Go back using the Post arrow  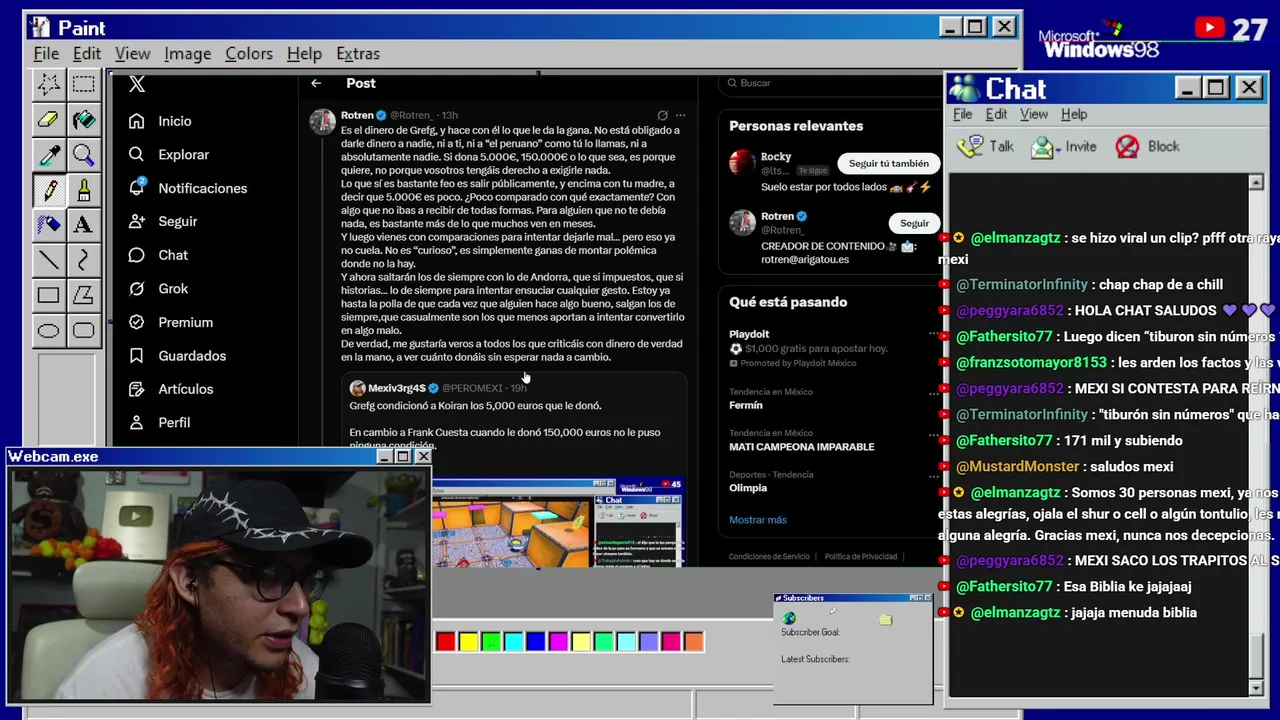[316, 83]
